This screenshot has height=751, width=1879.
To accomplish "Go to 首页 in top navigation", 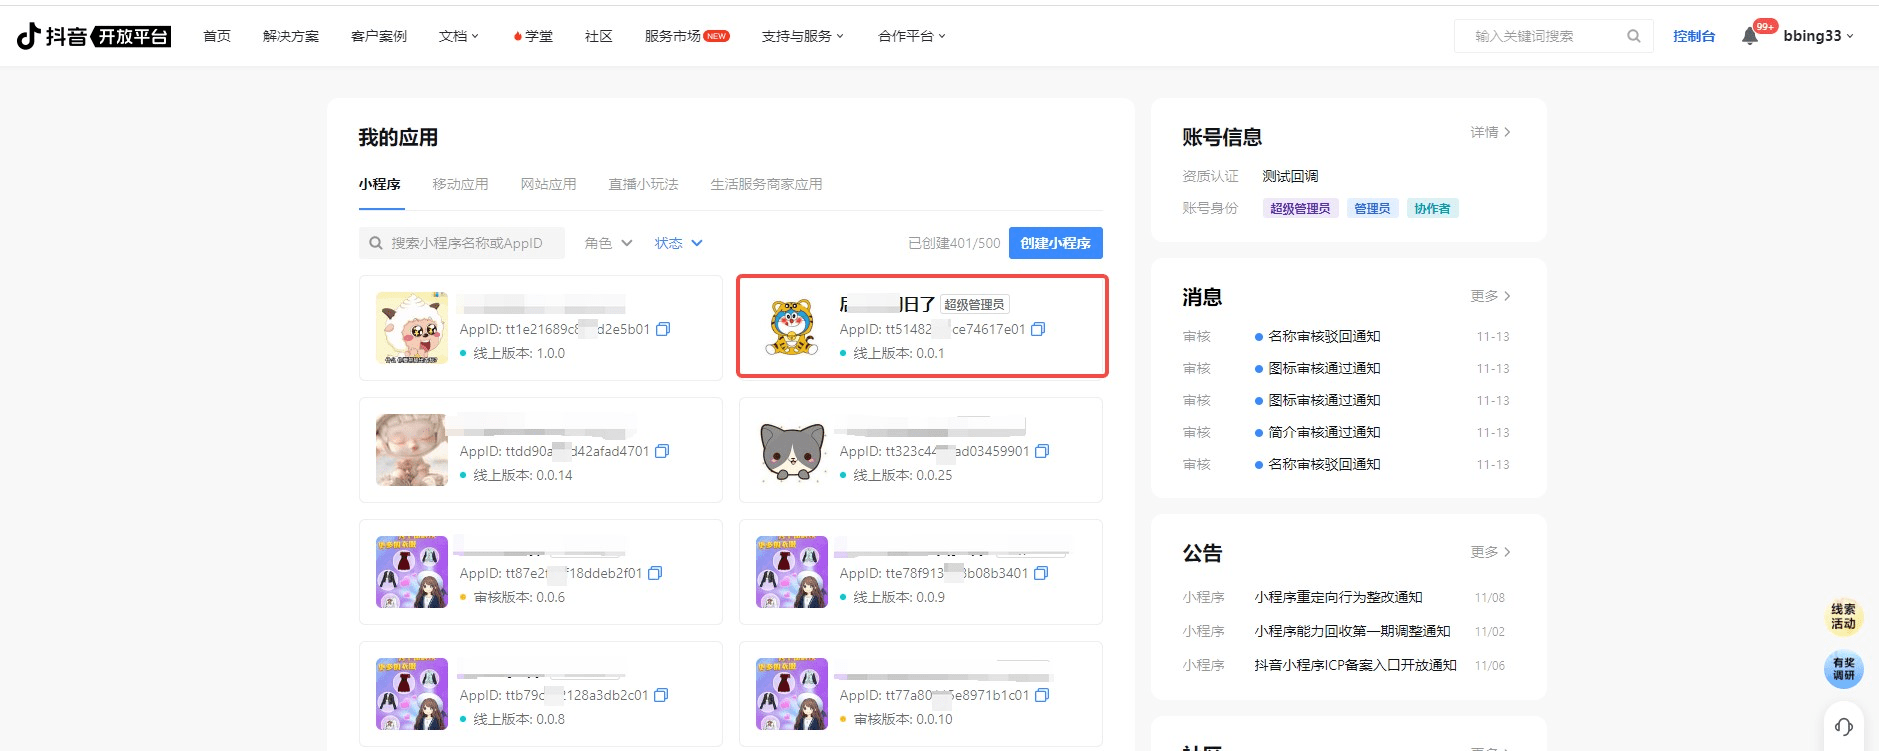I will [217, 36].
